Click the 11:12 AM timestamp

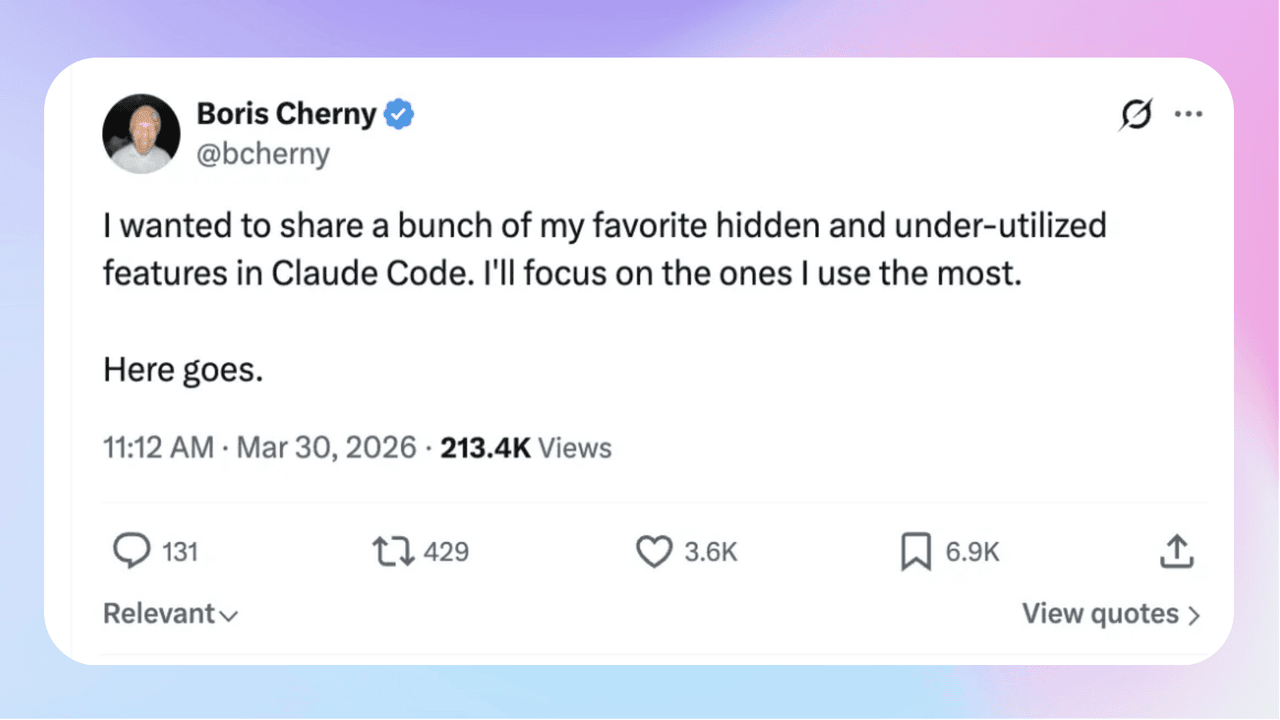158,447
